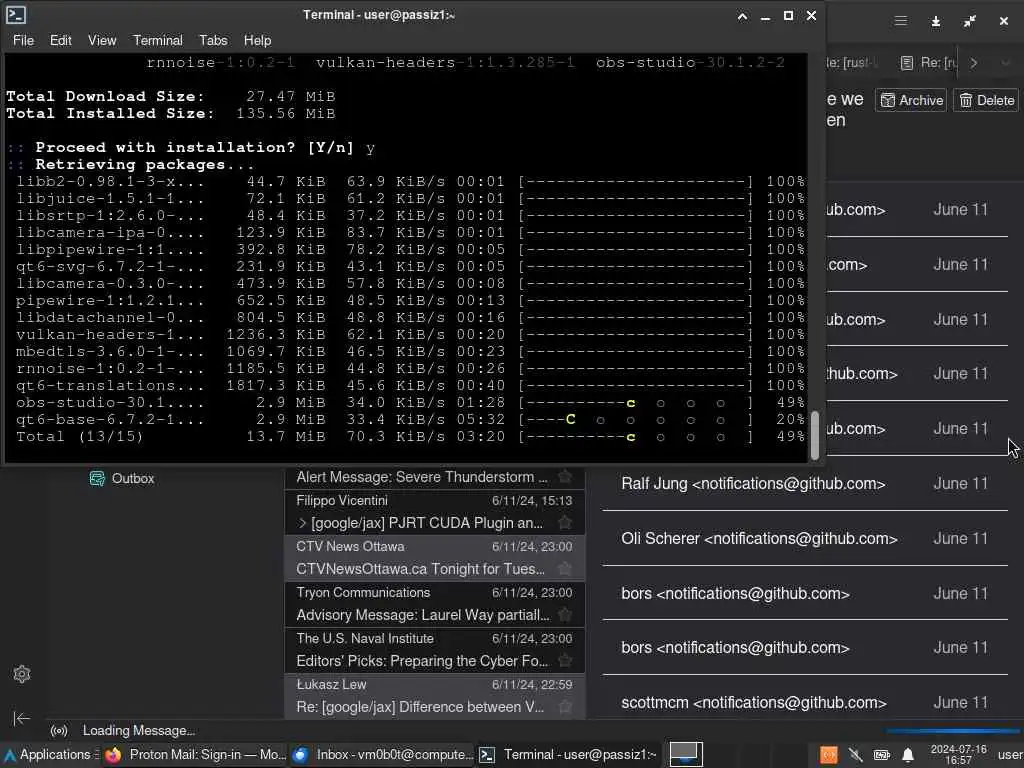Screen dimensions: 1024x768
Task: Open the battery power manager icon
Action: click(x=882, y=756)
